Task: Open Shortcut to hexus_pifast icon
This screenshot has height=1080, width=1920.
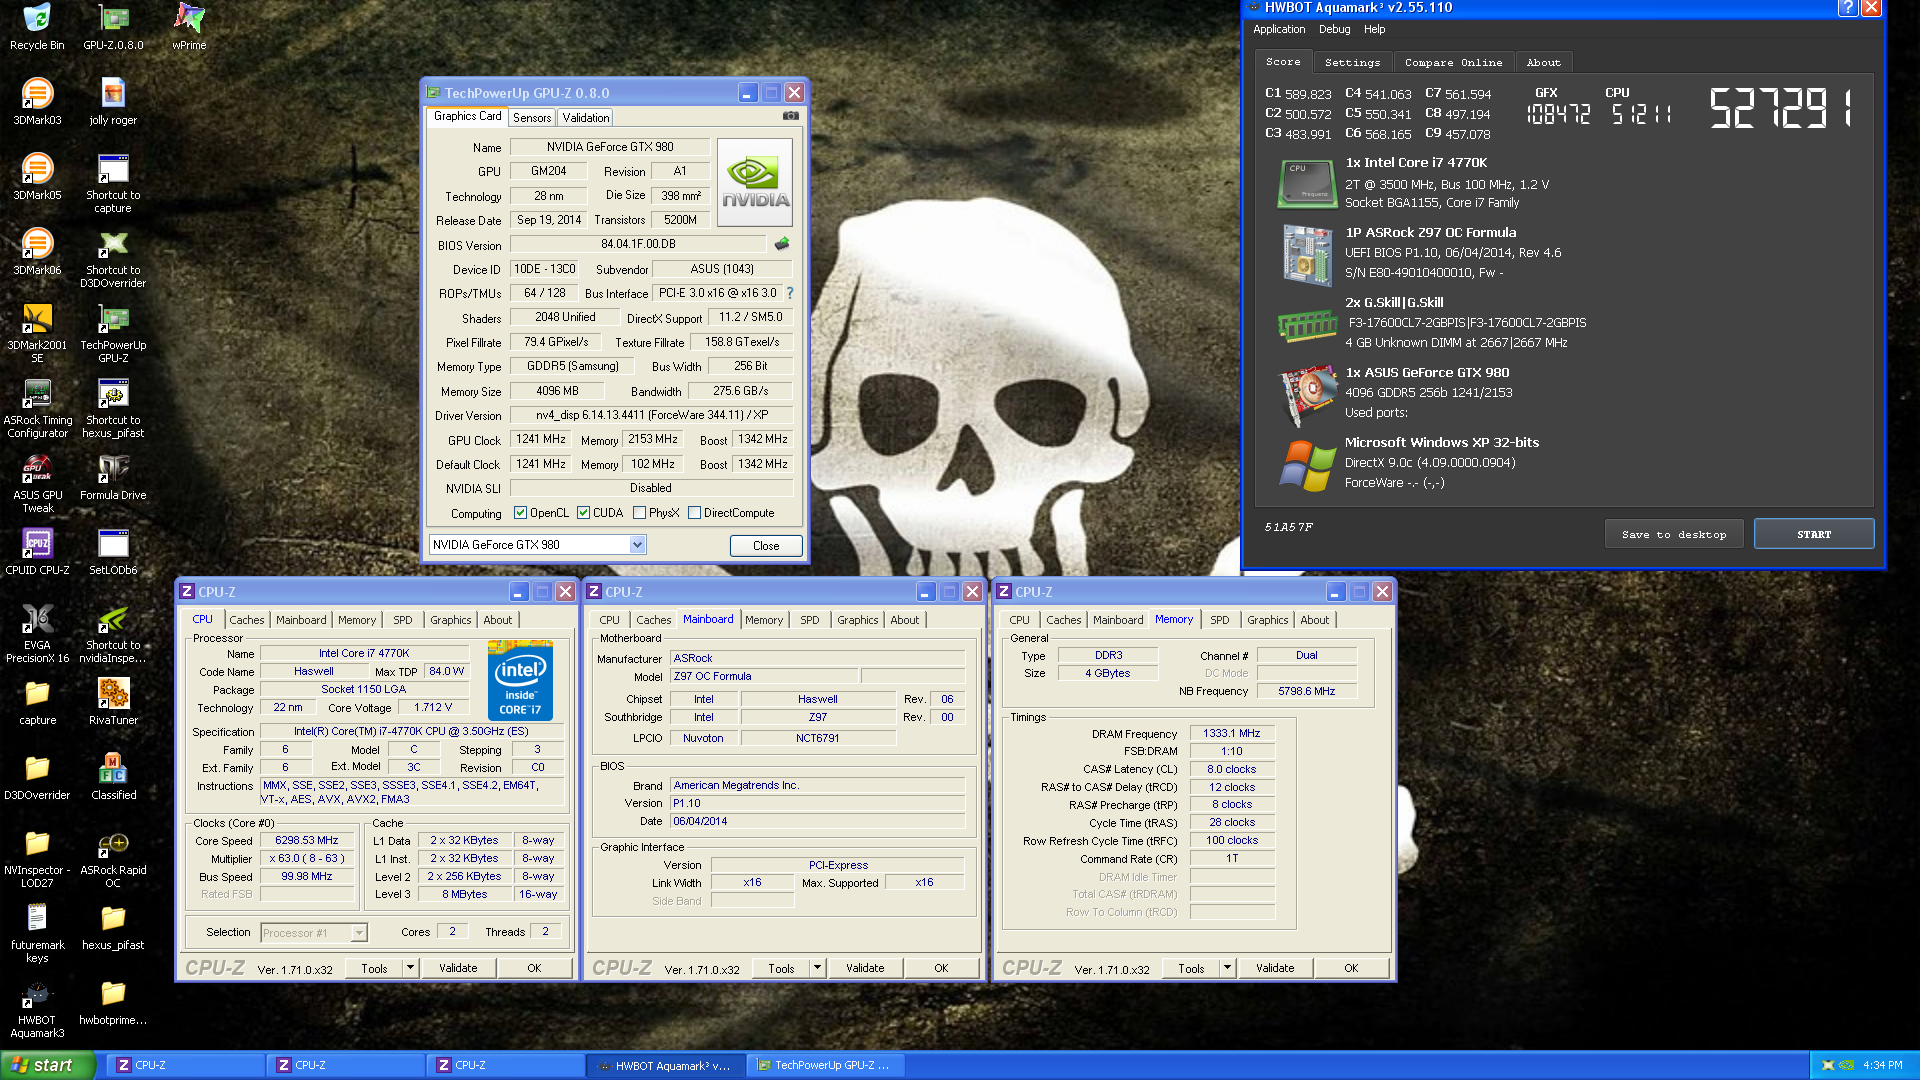Action: point(113,409)
